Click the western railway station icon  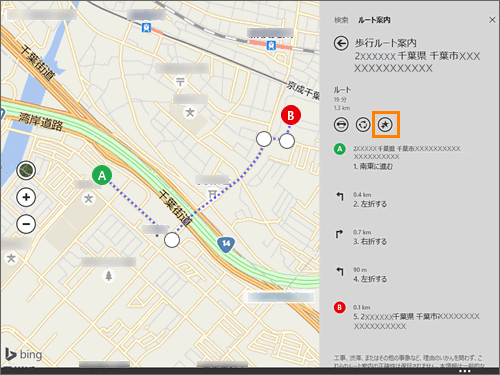point(146,28)
